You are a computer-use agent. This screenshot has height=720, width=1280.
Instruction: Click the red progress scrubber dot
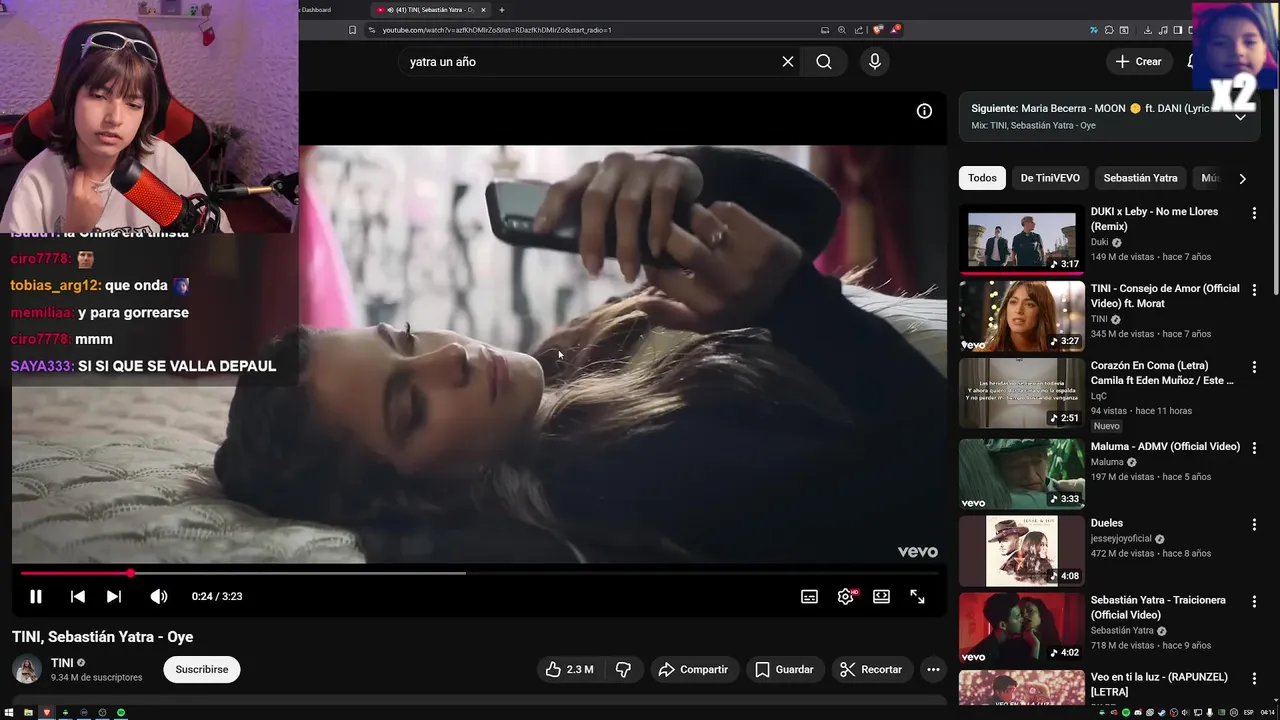pos(130,574)
